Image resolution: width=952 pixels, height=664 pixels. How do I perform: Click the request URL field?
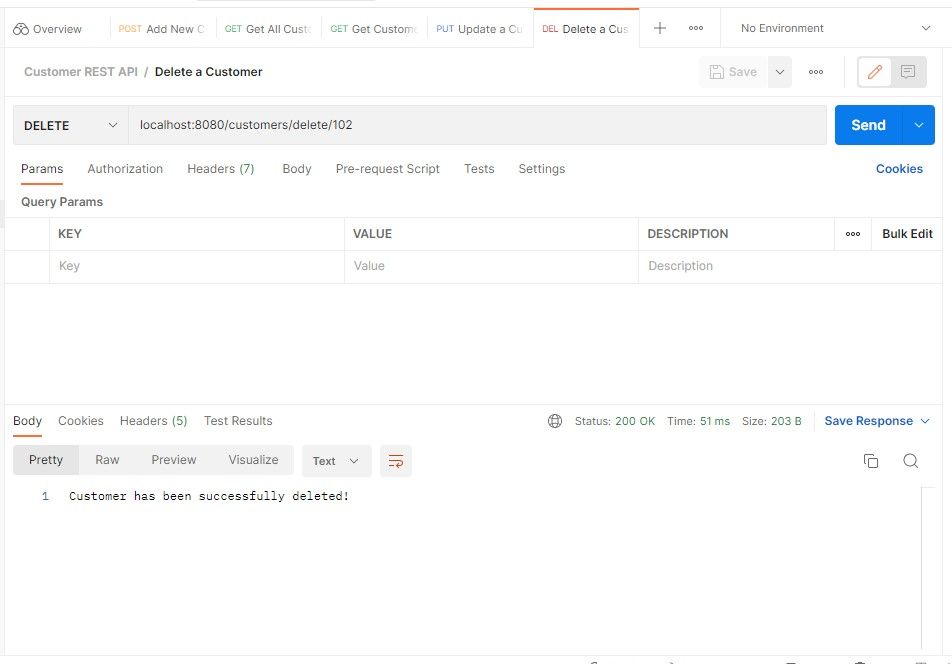pos(400,125)
